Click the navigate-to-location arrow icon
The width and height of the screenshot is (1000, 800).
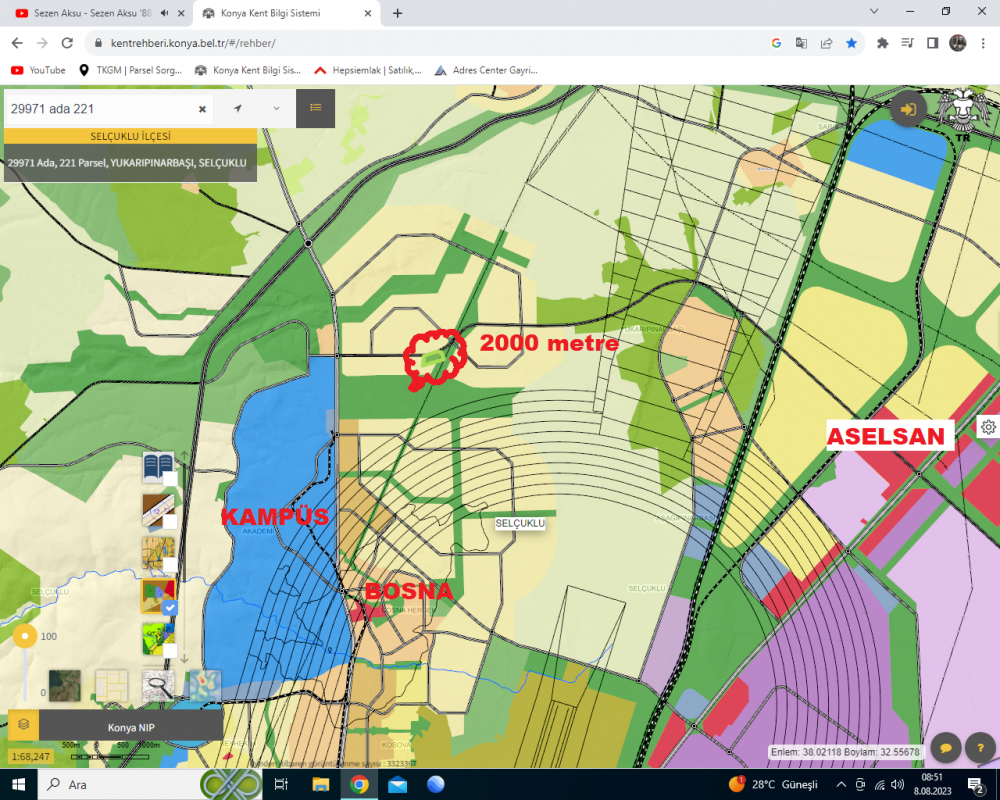[x=238, y=108]
